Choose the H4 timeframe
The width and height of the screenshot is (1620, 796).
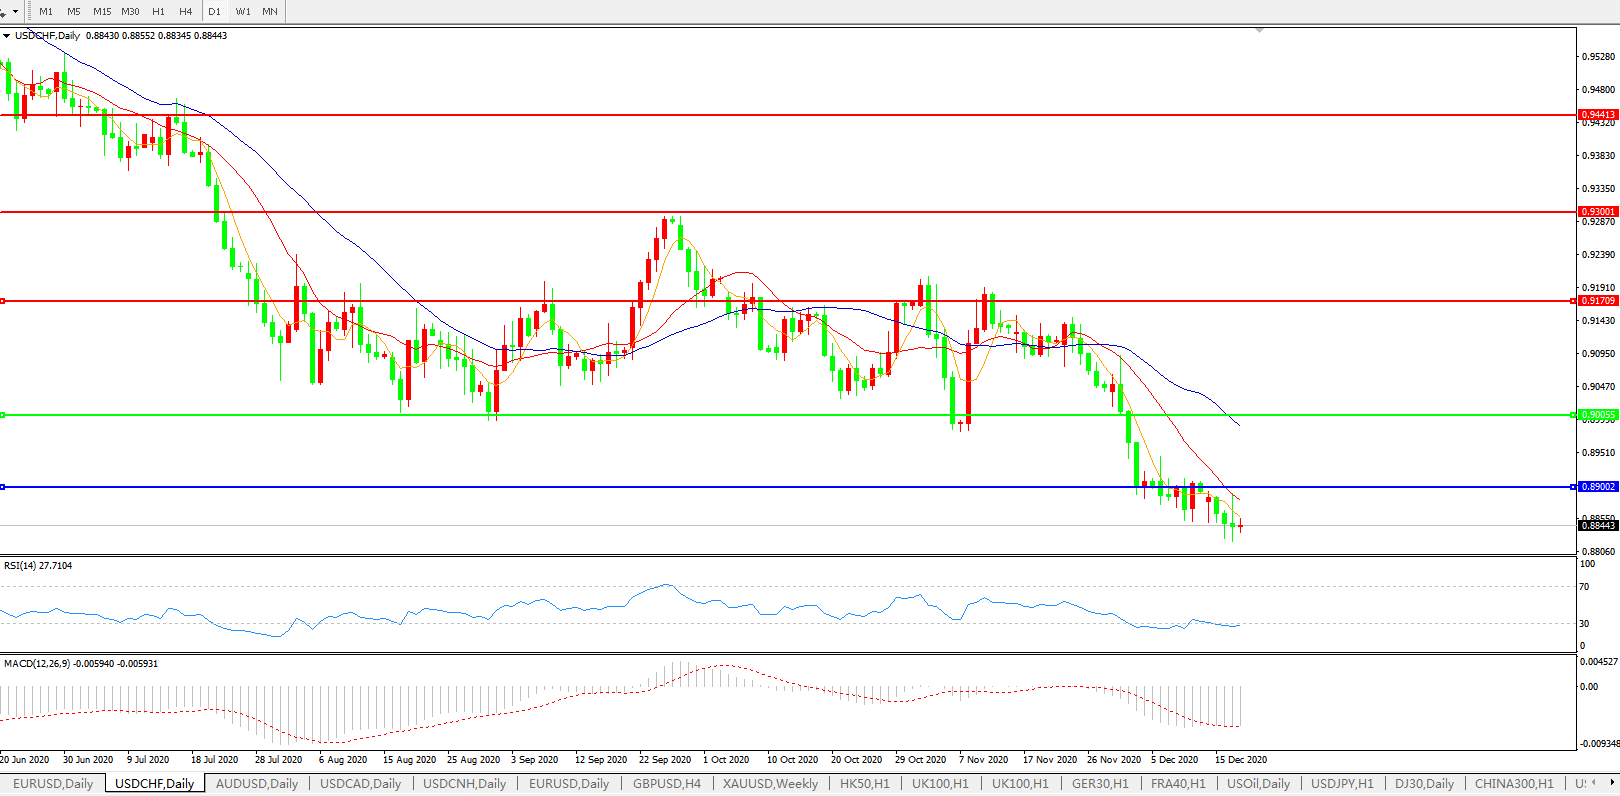click(x=186, y=11)
